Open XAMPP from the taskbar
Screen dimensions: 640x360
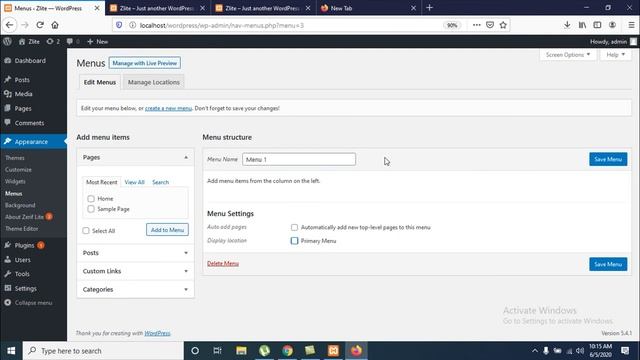[333, 351]
